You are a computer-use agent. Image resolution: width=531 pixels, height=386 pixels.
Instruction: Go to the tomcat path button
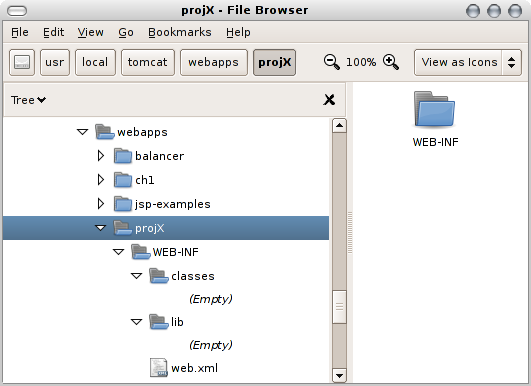[x=148, y=62]
